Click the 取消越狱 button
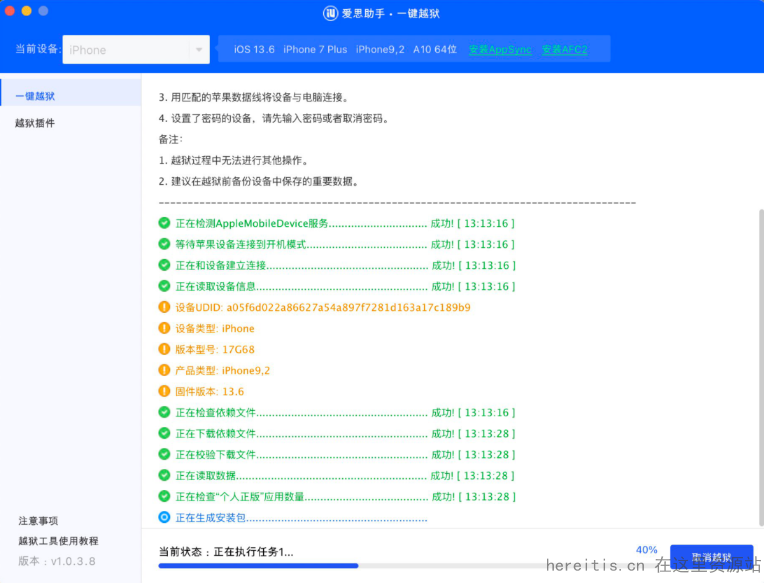This screenshot has width=764, height=583. (x=711, y=557)
